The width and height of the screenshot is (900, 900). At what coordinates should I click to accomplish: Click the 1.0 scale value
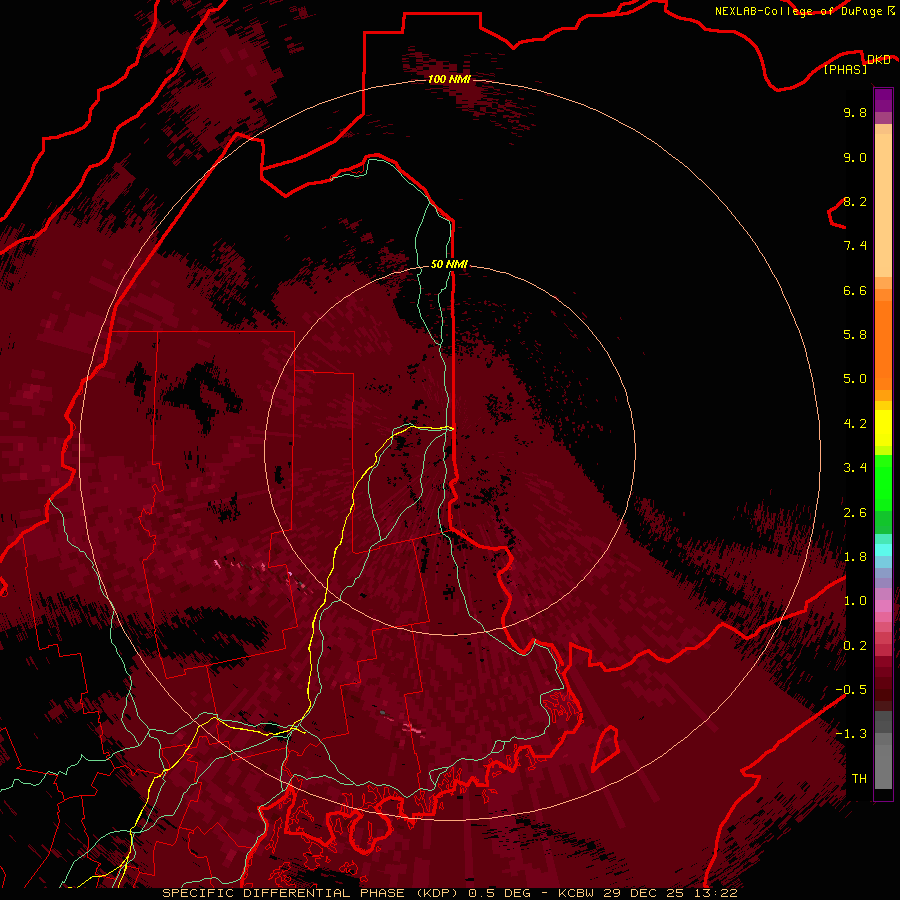click(855, 601)
